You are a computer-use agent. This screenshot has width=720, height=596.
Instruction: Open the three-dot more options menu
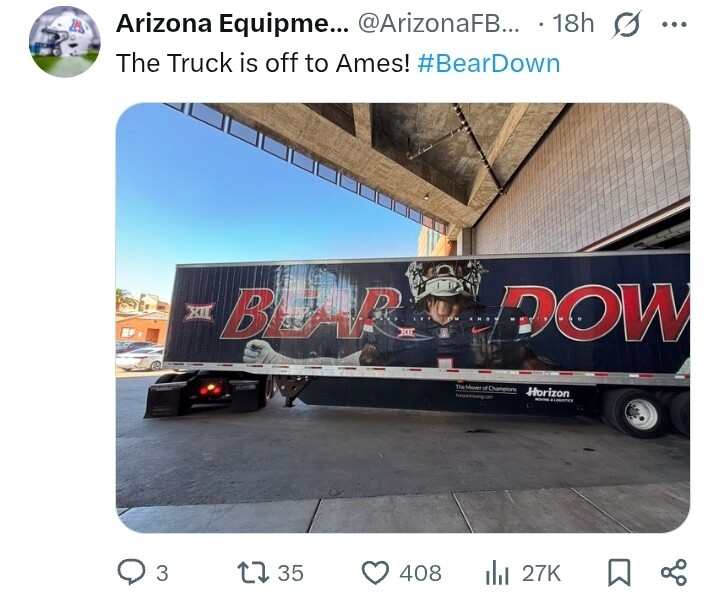click(674, 24)
